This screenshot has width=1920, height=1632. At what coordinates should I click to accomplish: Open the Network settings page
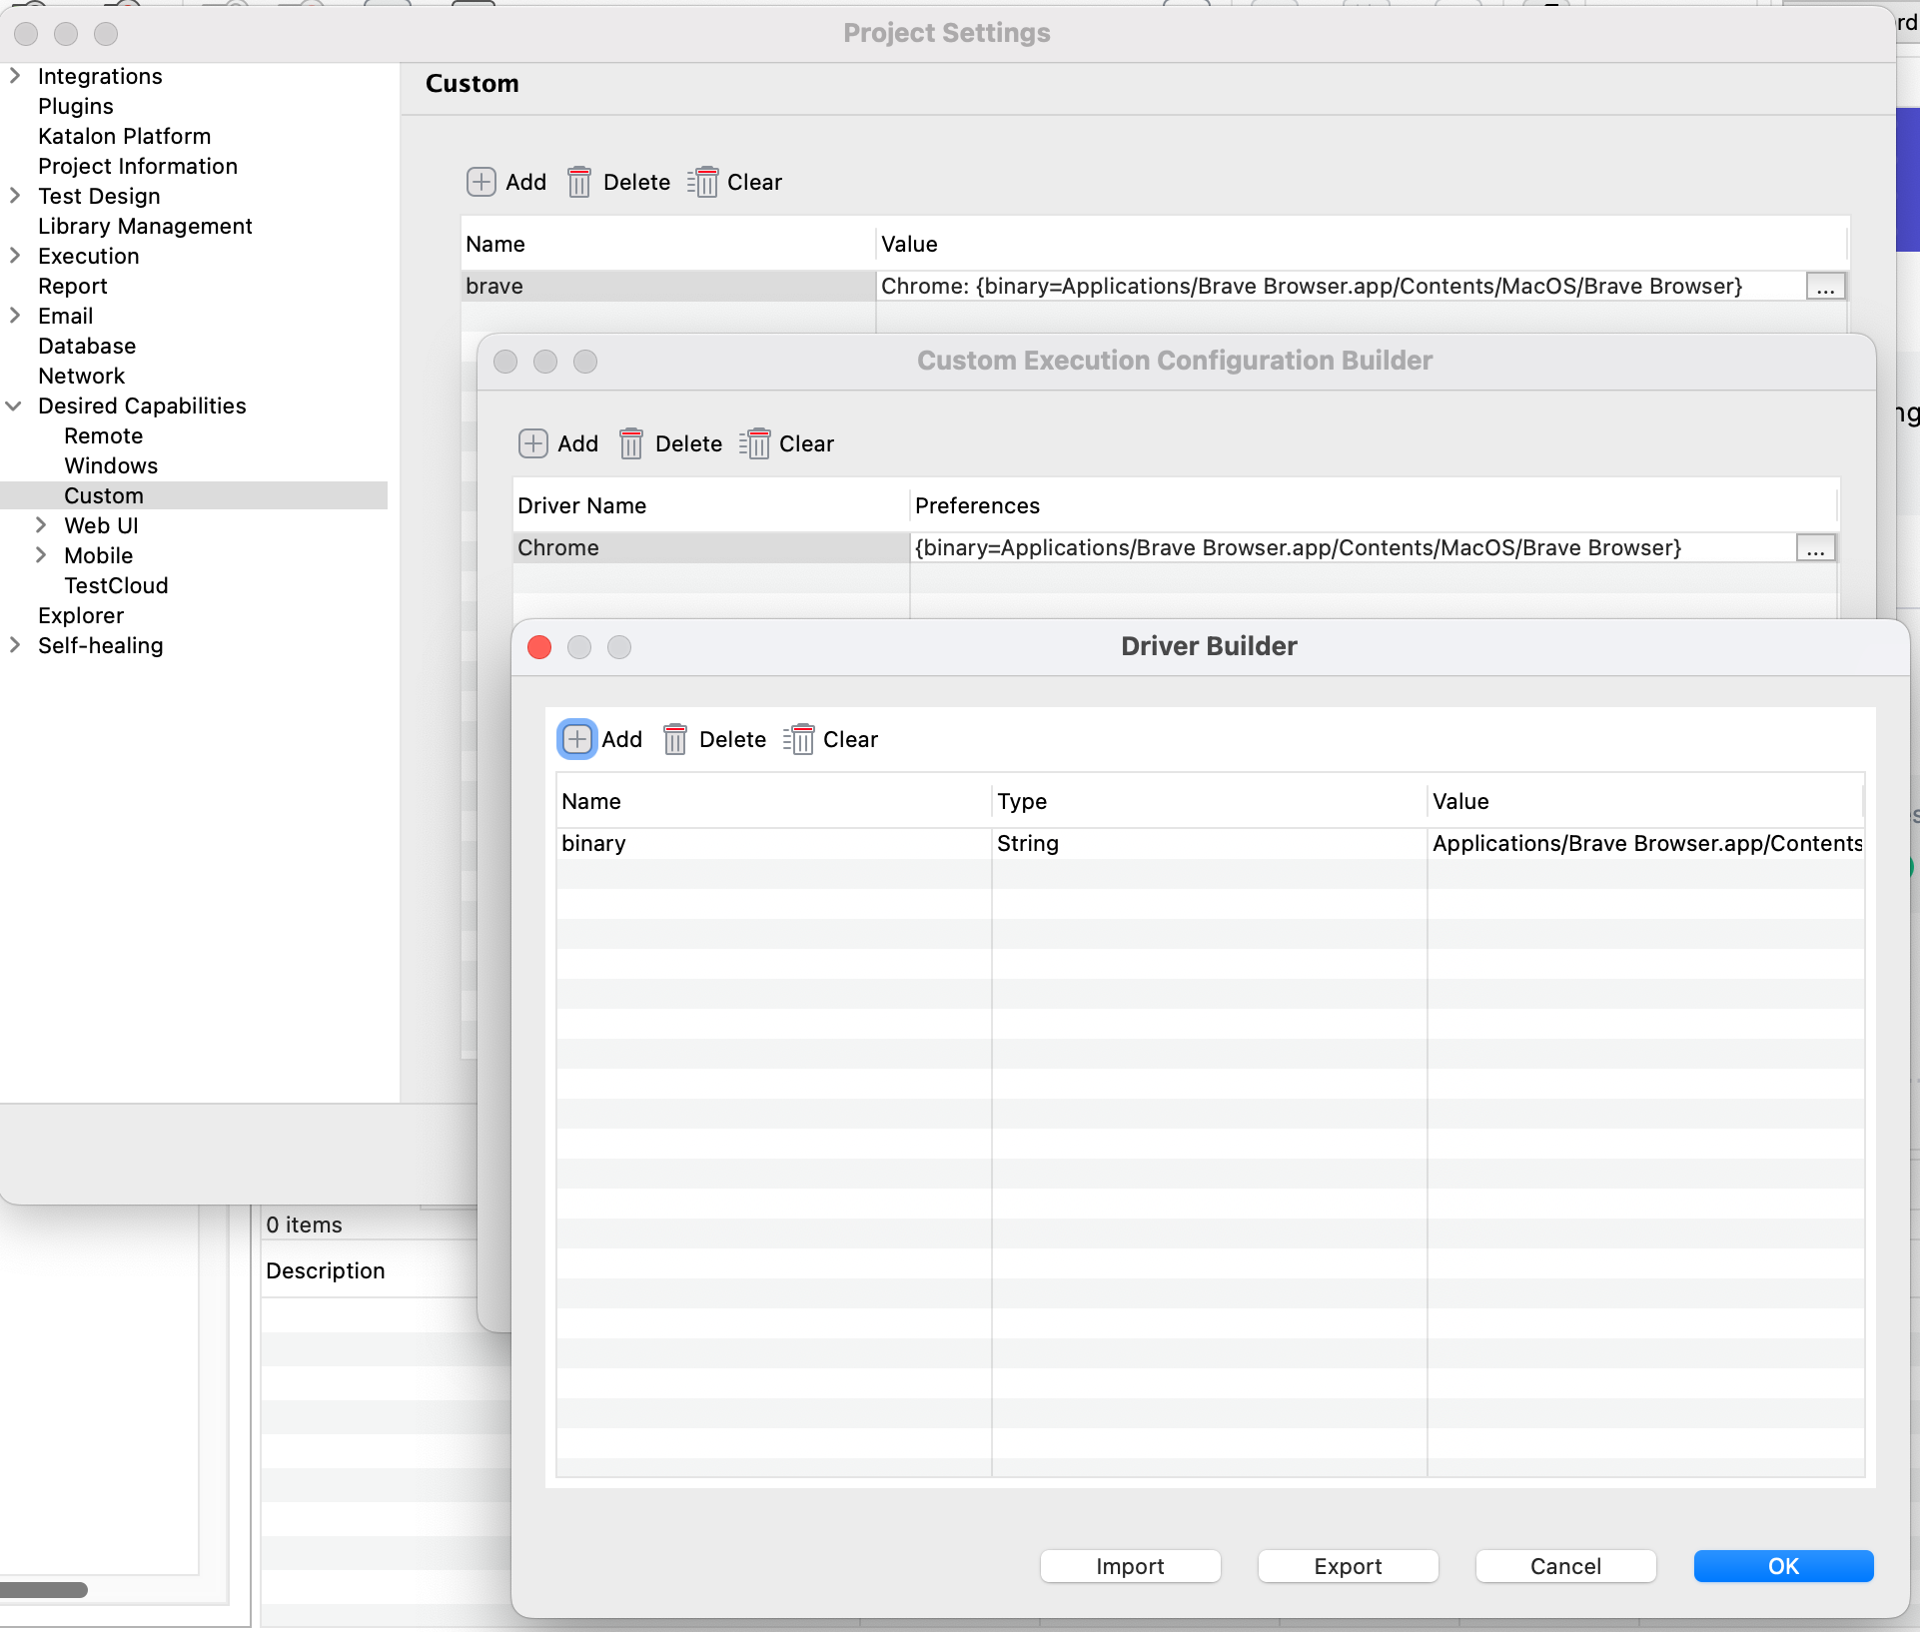click(82, 375)
